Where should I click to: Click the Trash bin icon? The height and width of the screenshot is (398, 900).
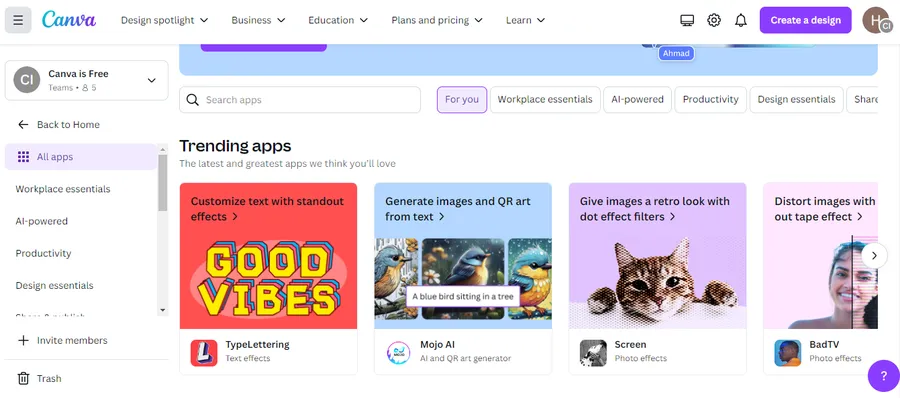point(23,378)
